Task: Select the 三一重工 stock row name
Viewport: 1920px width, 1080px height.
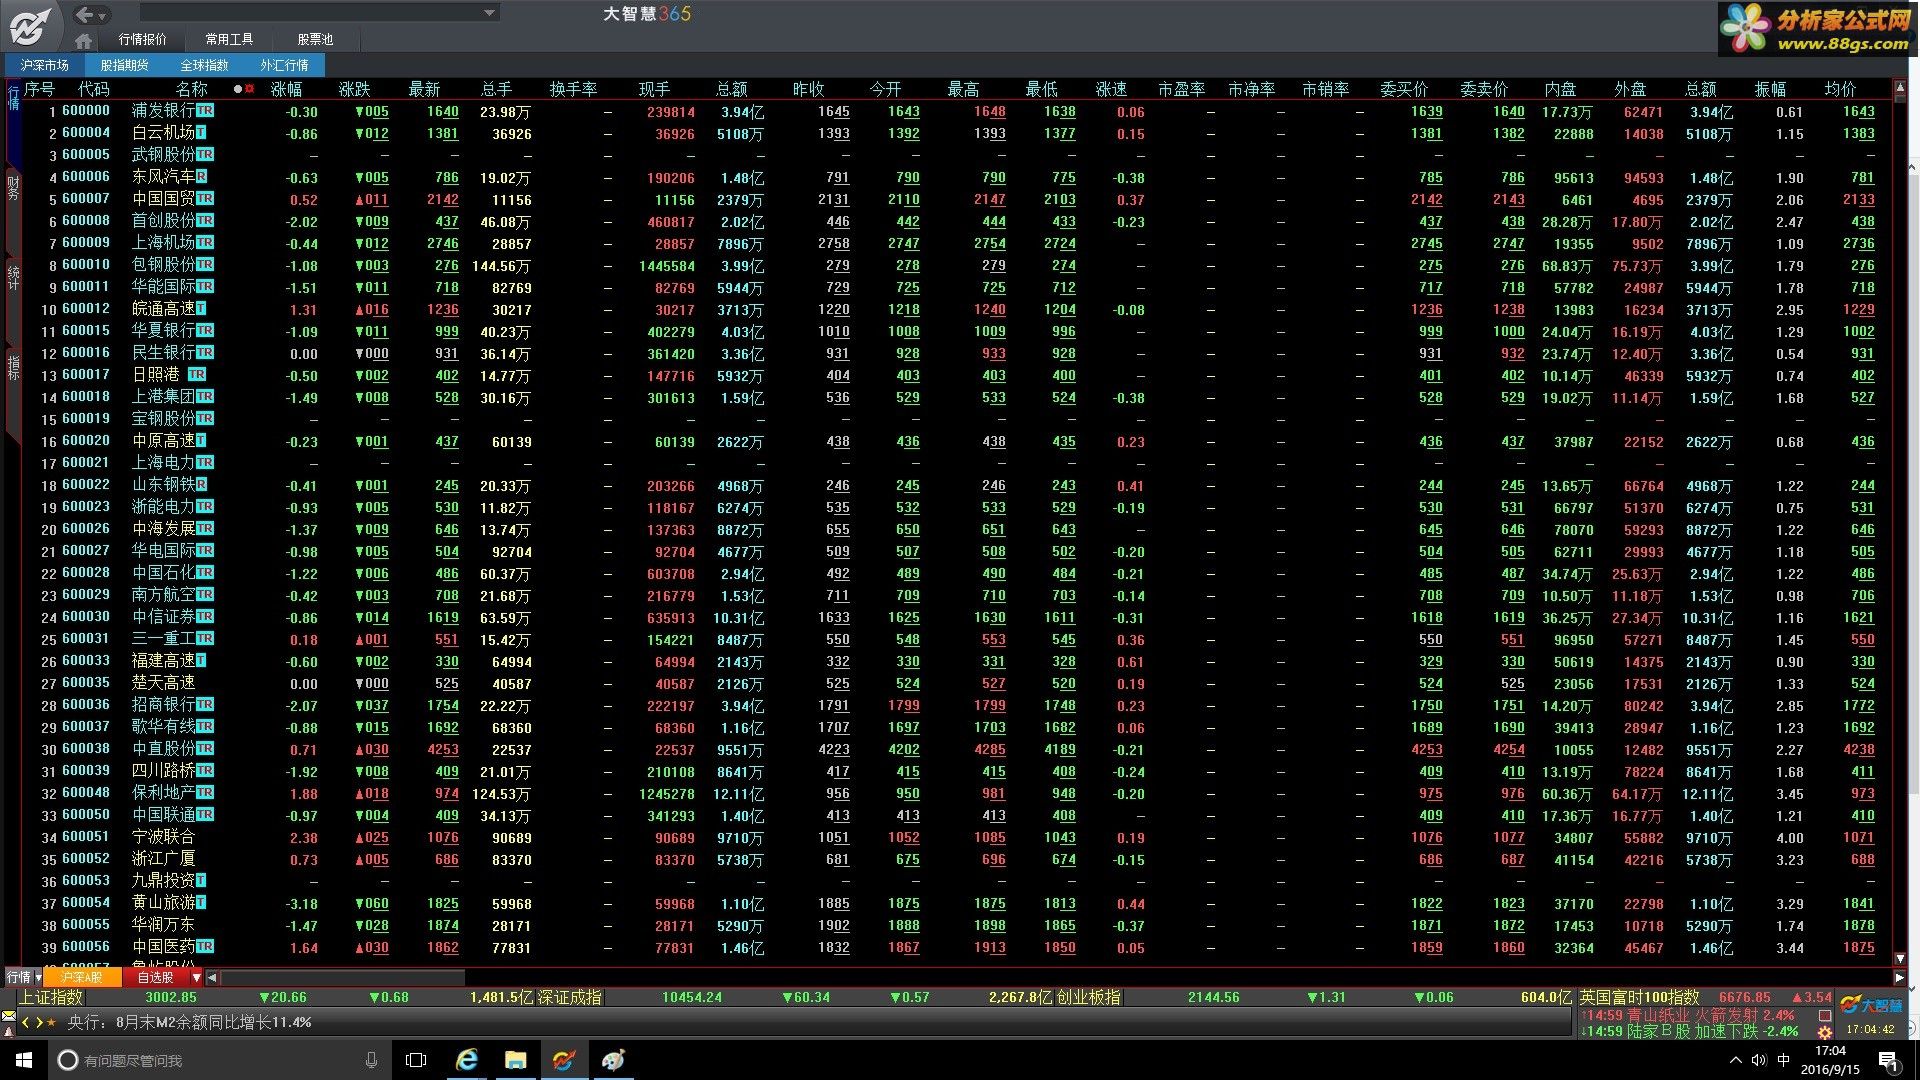Action: [x=164, y=639]
